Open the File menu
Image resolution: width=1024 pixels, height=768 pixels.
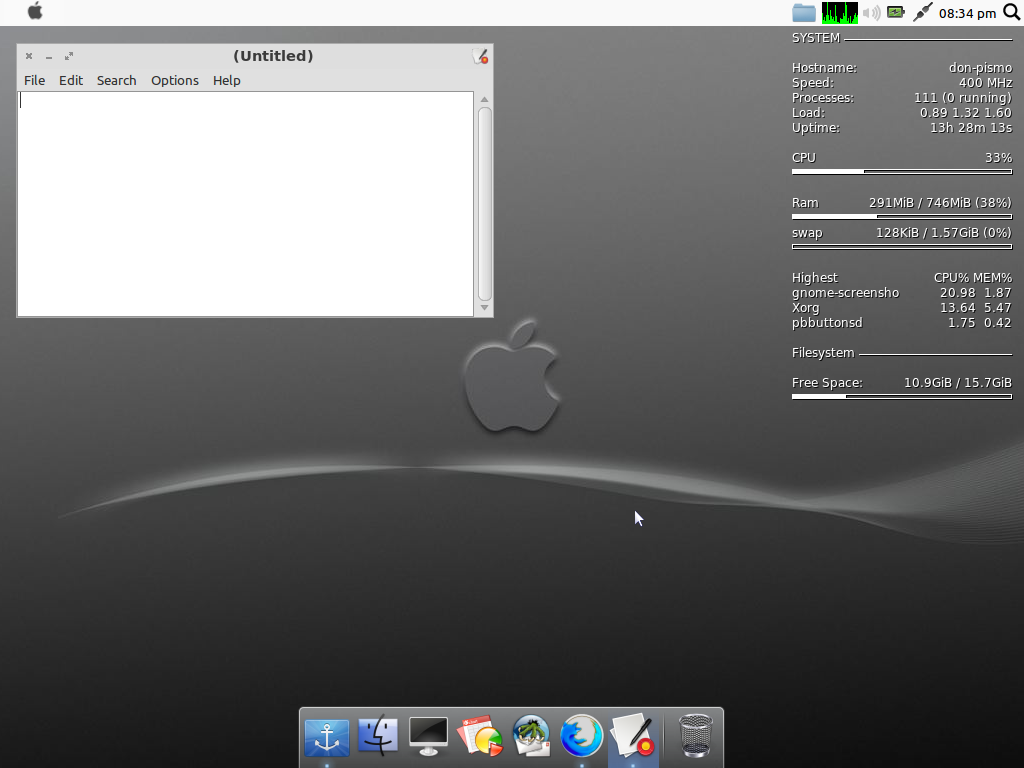[35, 80]
